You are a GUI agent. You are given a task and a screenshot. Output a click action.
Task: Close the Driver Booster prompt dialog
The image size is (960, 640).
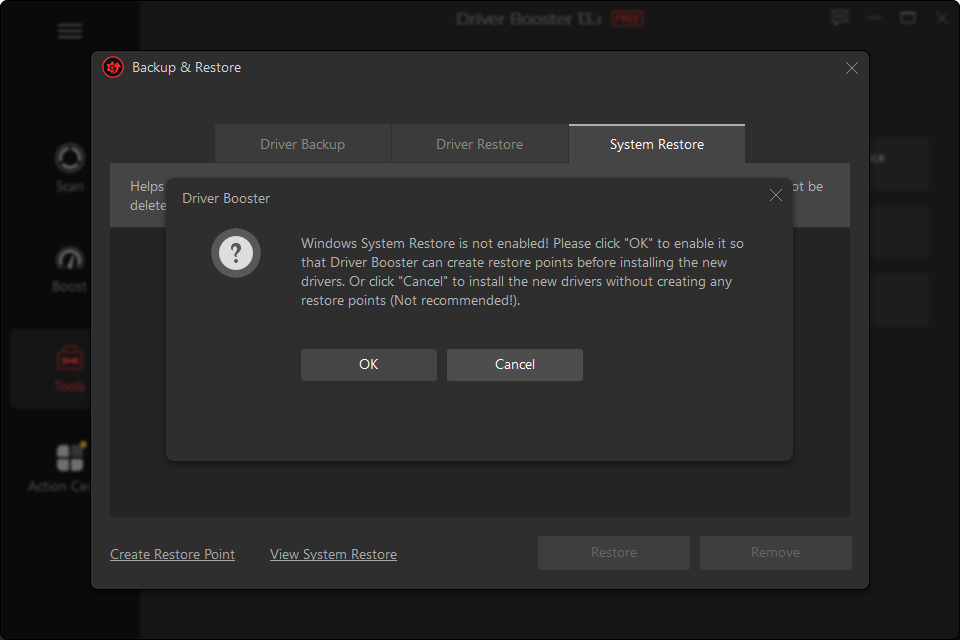pos(775,196)
